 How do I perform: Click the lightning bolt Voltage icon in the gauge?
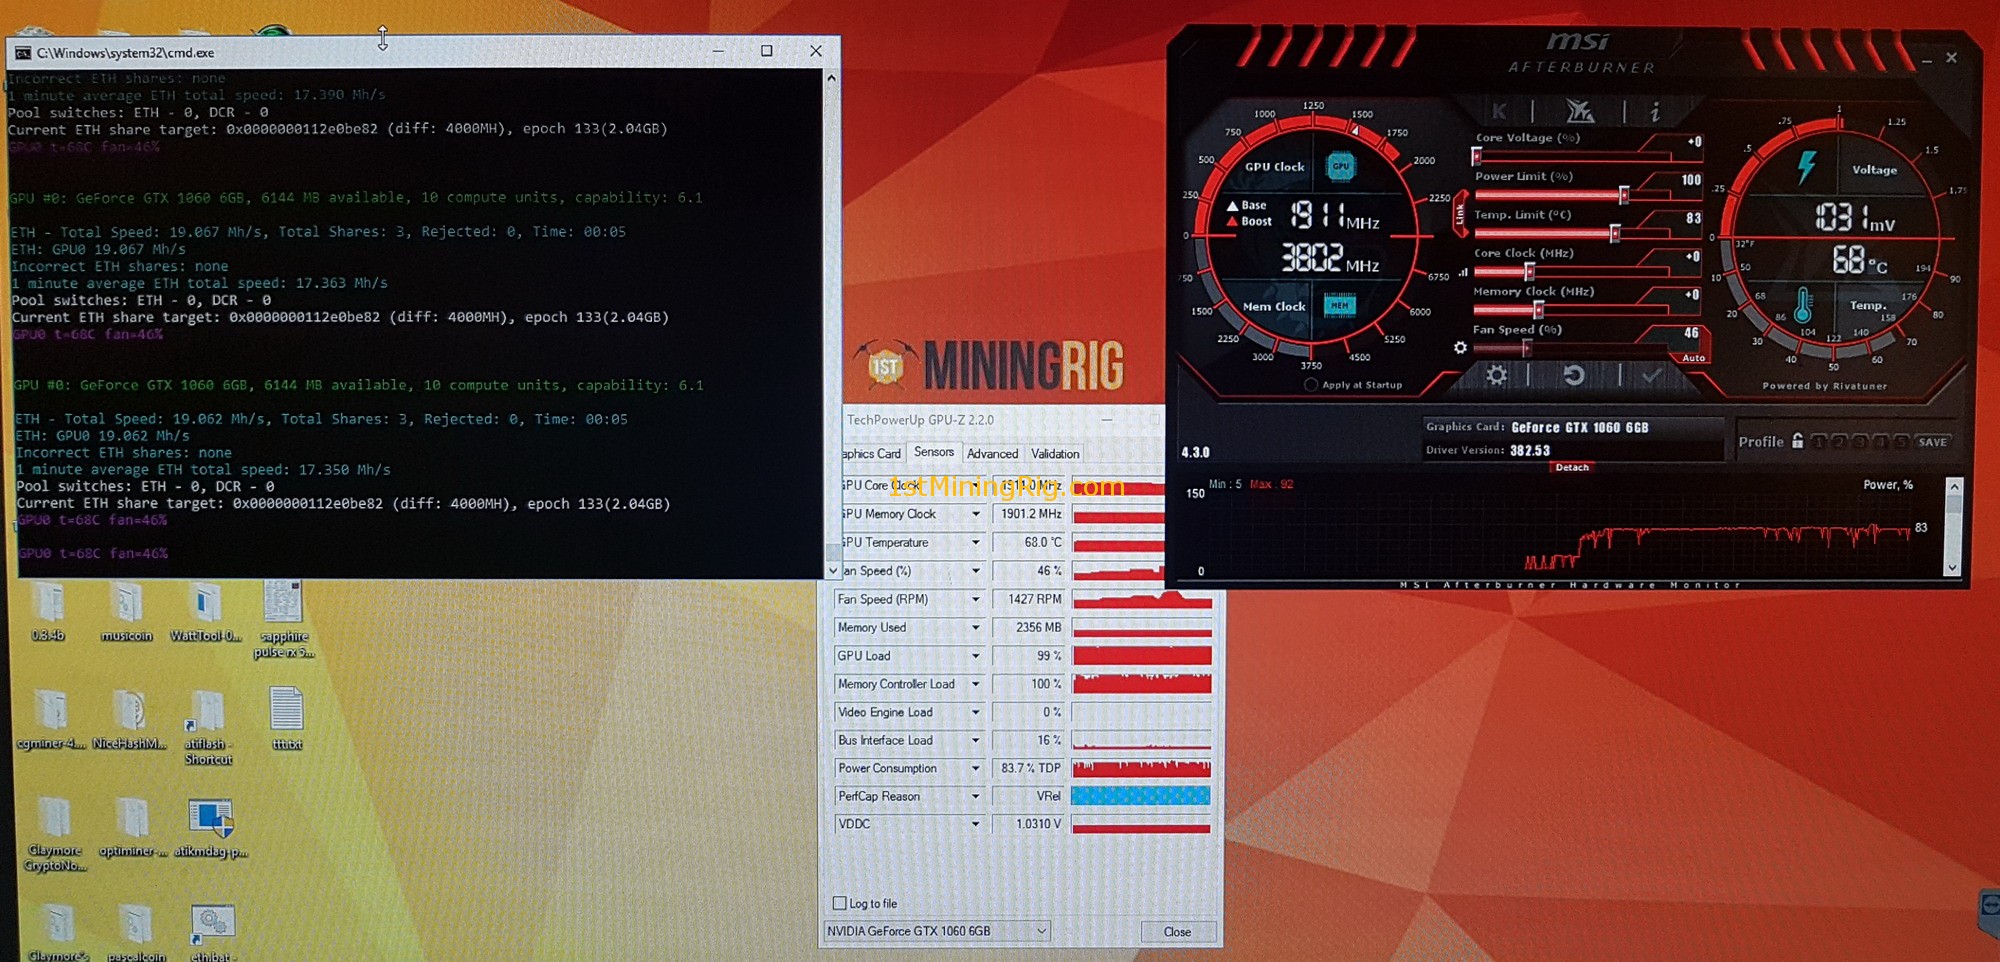(x=1806, y=166)
